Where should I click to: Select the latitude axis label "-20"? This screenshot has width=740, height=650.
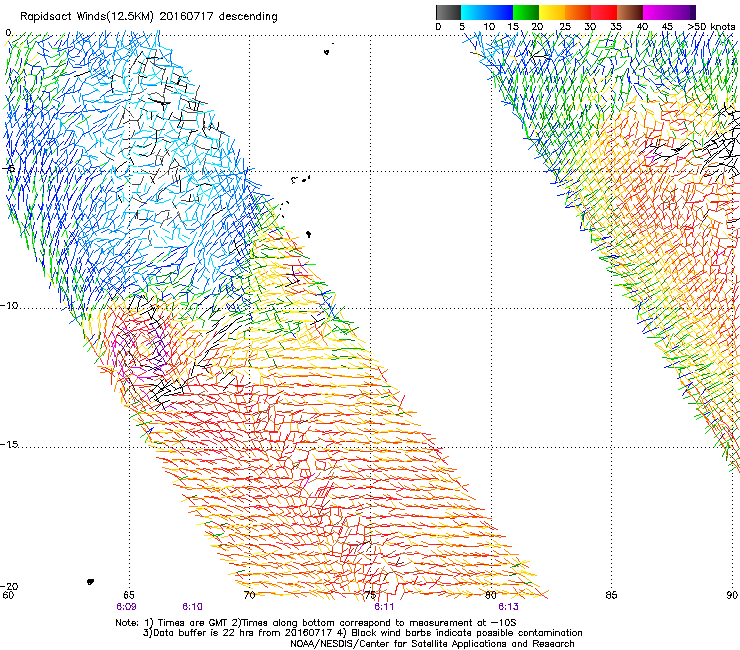point(9,586)
